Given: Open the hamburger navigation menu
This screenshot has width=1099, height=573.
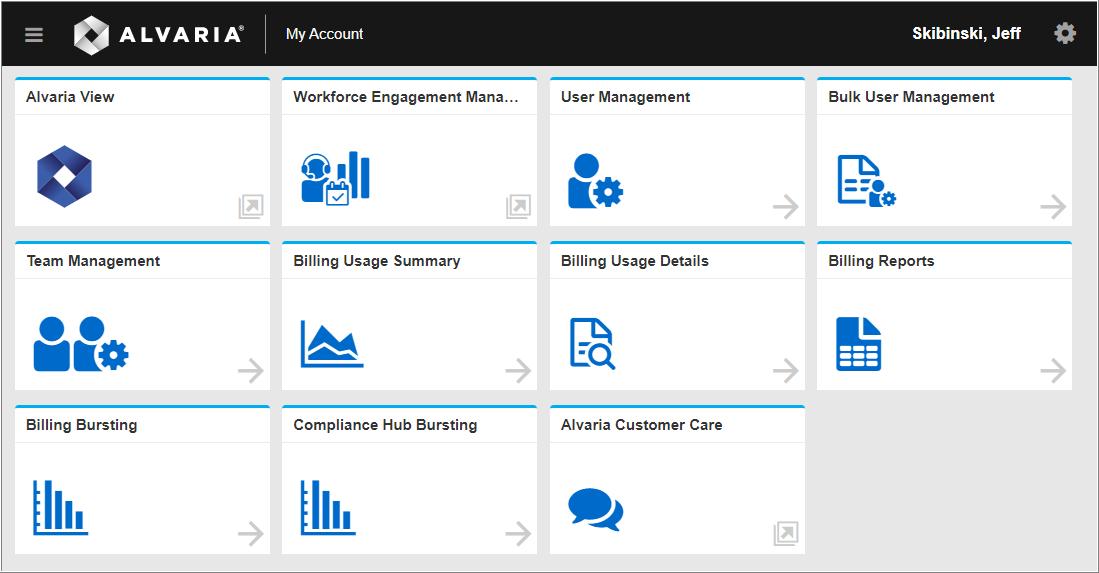Looking at the screenshot, I should point(34,35).
